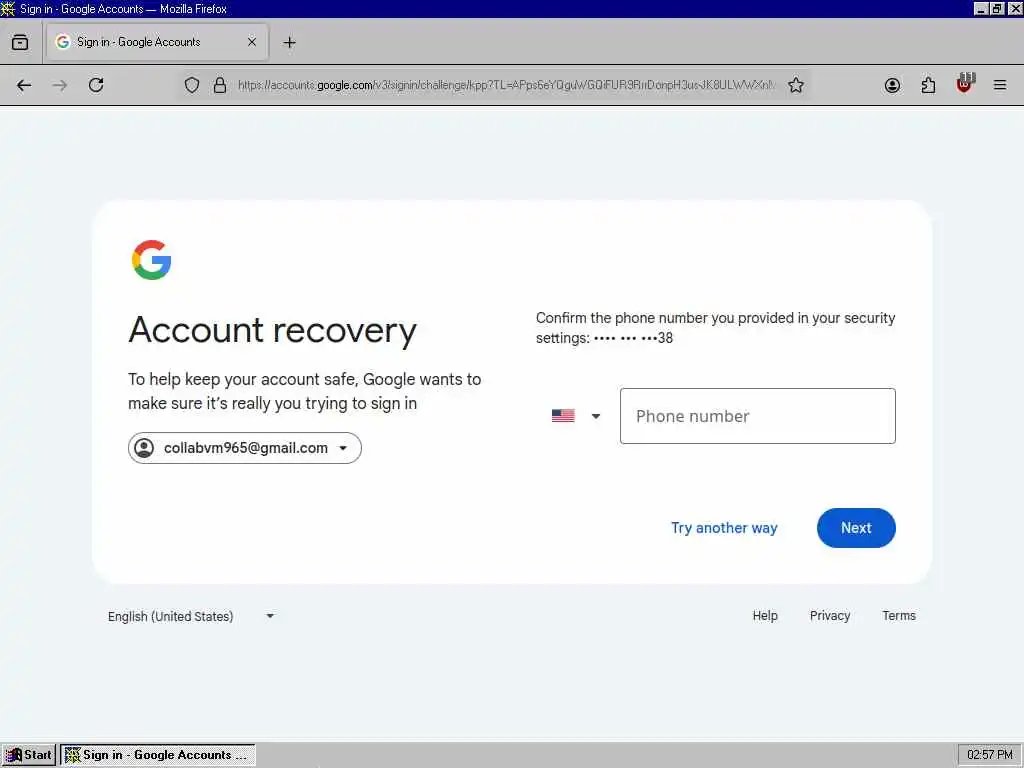1024x768 pixels.
Task: Open the Windows Start menu
Action: coord(28,755)
